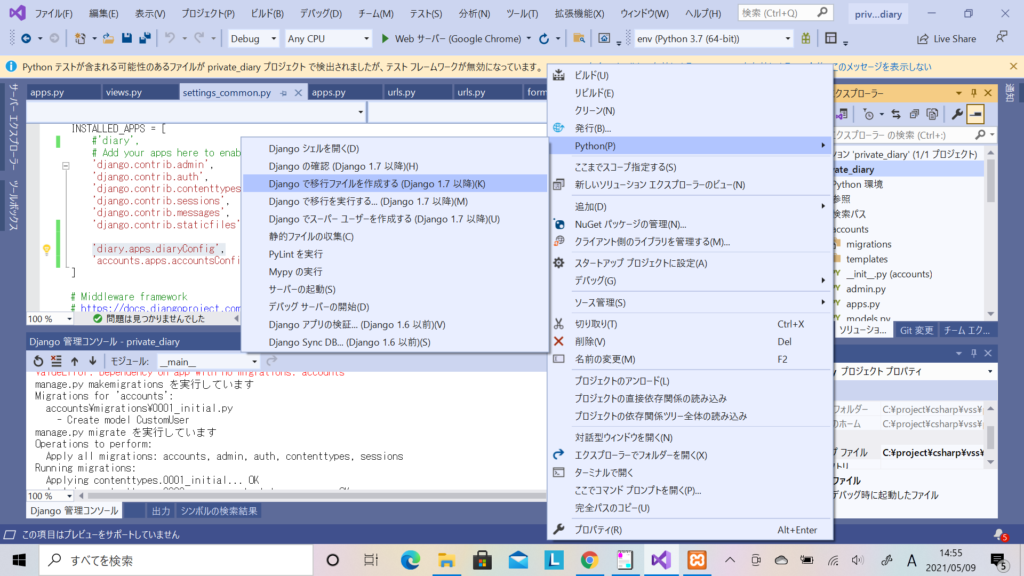Open the Python package gift icon

806,39
